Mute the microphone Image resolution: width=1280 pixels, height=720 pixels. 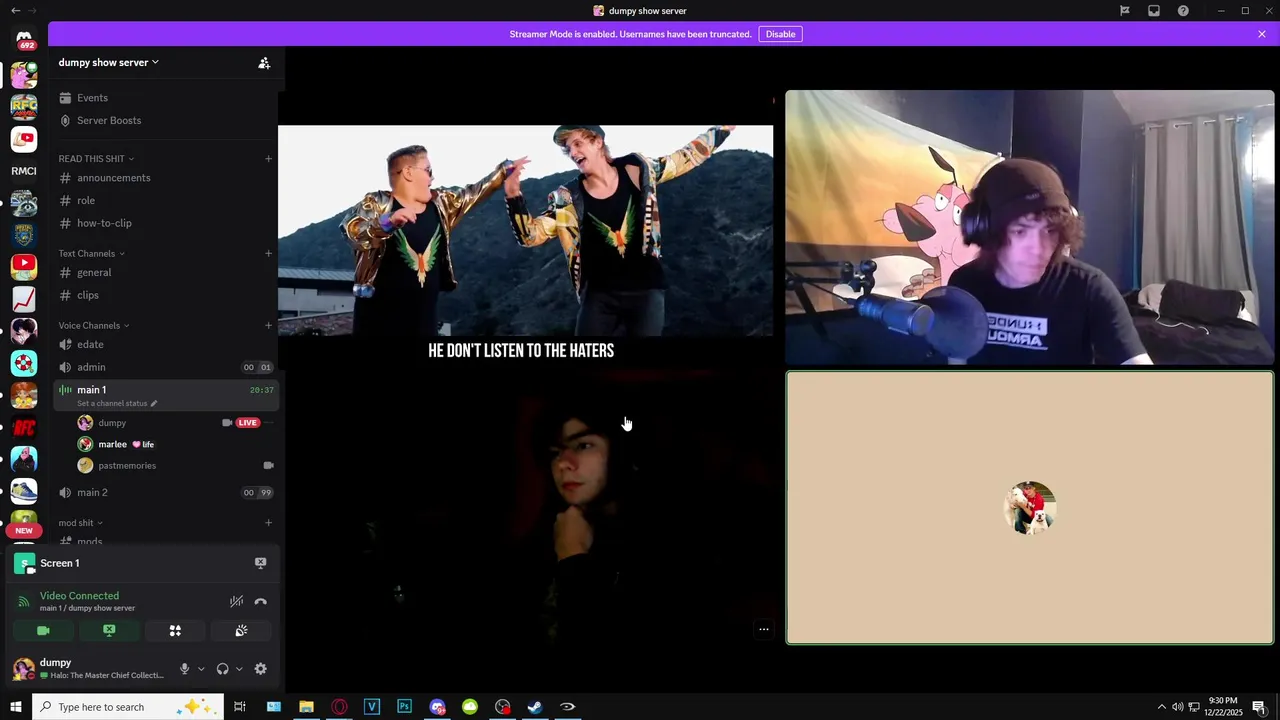tap(184, 669)
